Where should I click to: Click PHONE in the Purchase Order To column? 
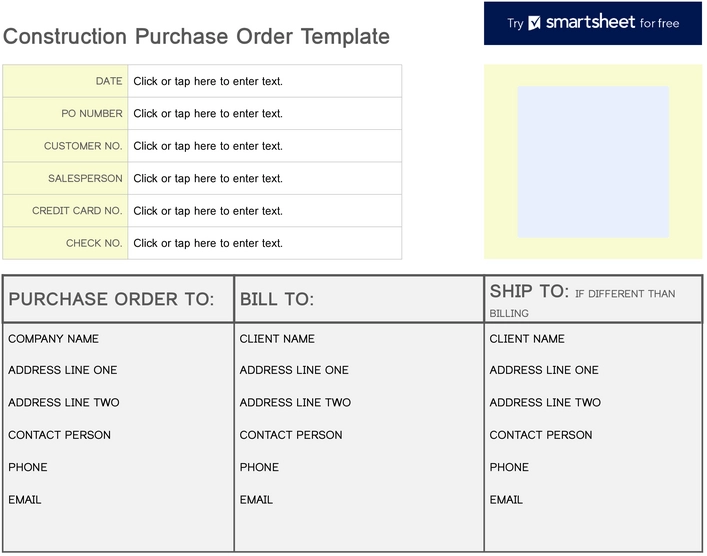(28, 467)
